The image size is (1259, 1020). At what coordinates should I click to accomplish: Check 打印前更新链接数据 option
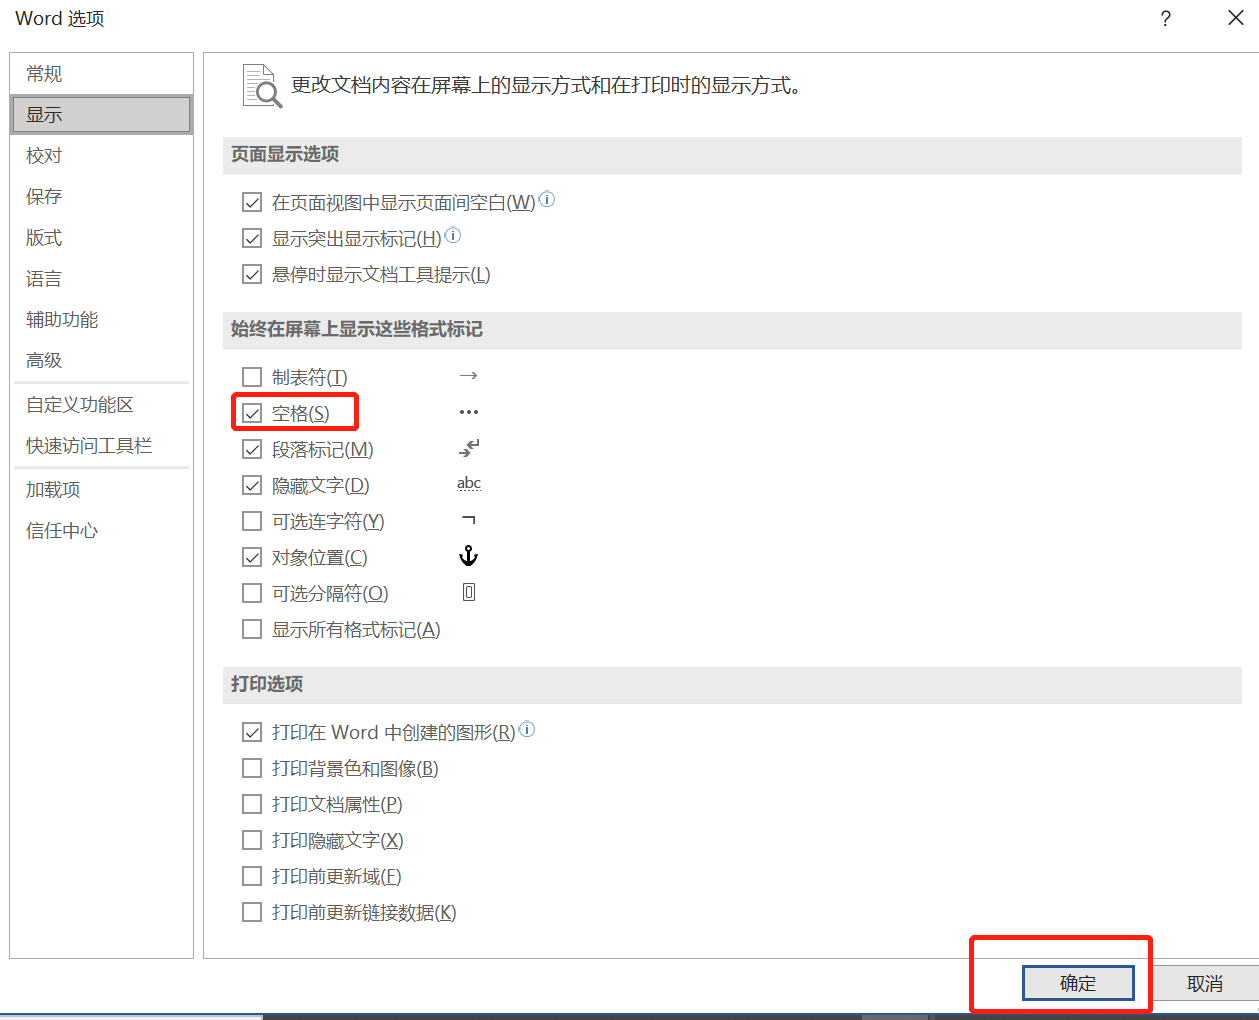coord(252,913)
